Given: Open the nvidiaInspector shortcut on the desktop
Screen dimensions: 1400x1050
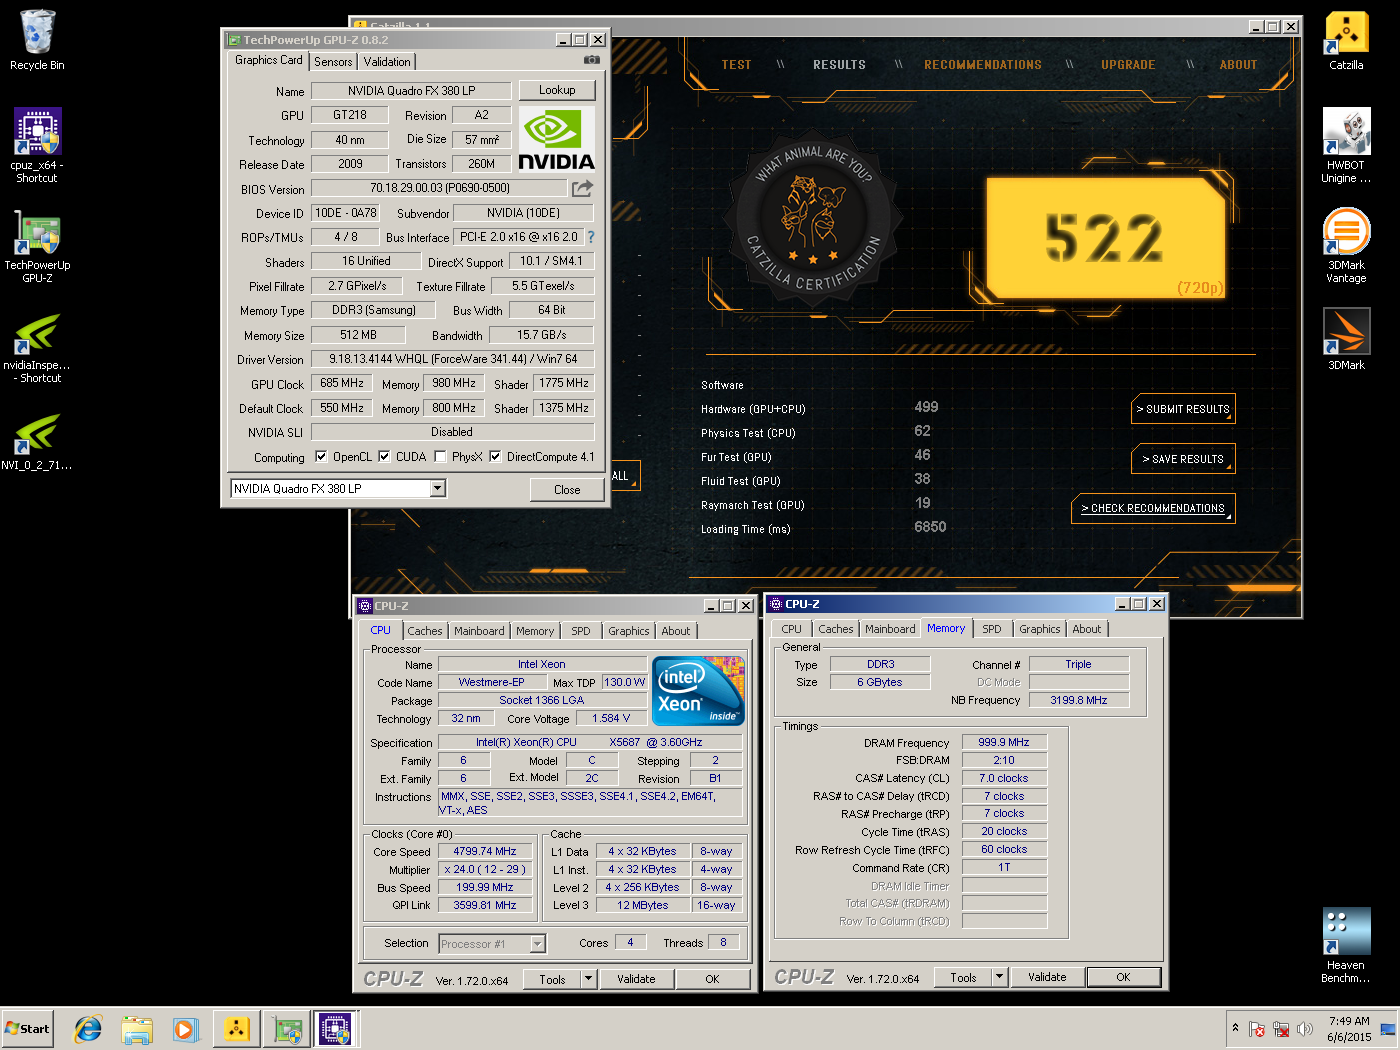Looking at the screenshot, I should point(37,347).
